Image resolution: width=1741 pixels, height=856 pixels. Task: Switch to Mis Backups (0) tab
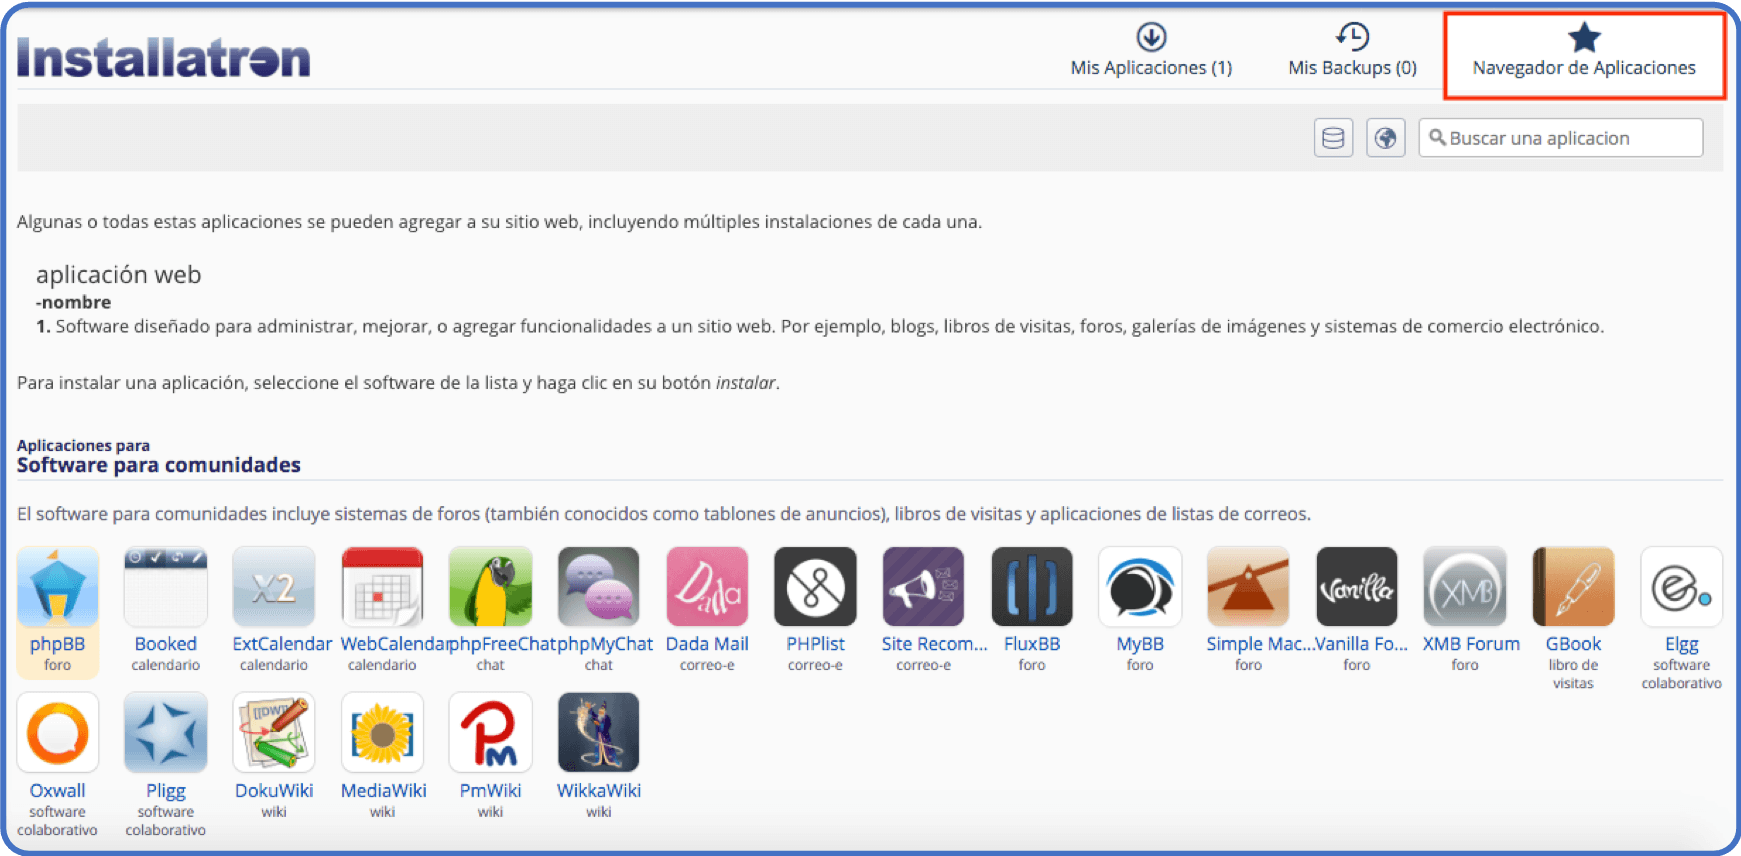tap(1352, 51)
